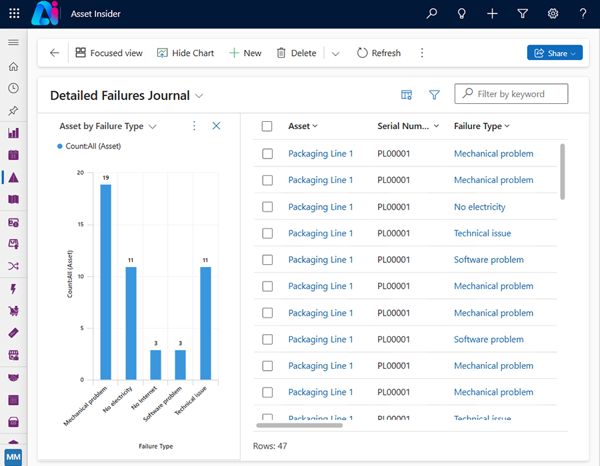This screenshot has height=466, width=600.
Task: Open the Asset column header menu
Action: pos(303,126)
